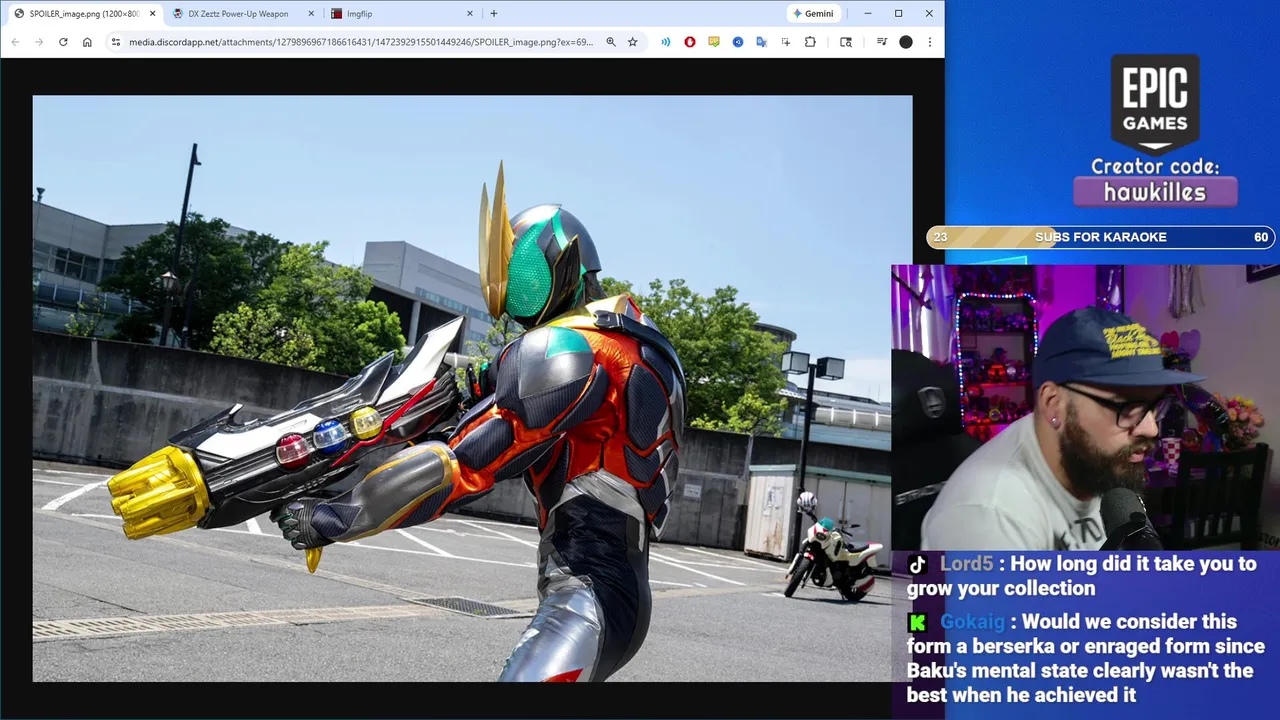Screen dimensions: 1280x720
Task: Click the media.discordapp.net address bar
Action: (360, 42)
